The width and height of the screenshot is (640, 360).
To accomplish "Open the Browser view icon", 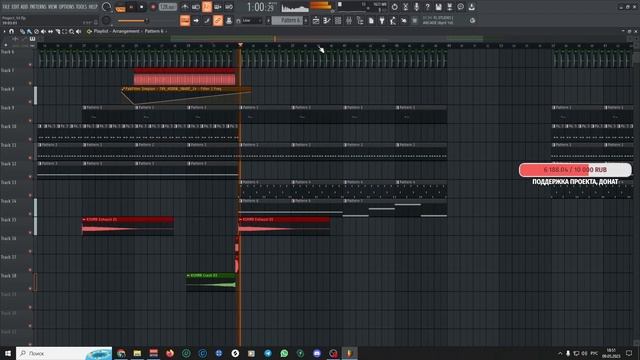I will pos(360,20).
